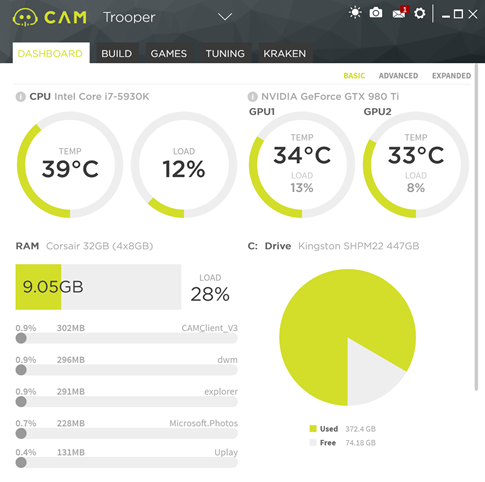Click the CAM skull logo icon
Screen dimensions: 485x482
click(25, 17)
